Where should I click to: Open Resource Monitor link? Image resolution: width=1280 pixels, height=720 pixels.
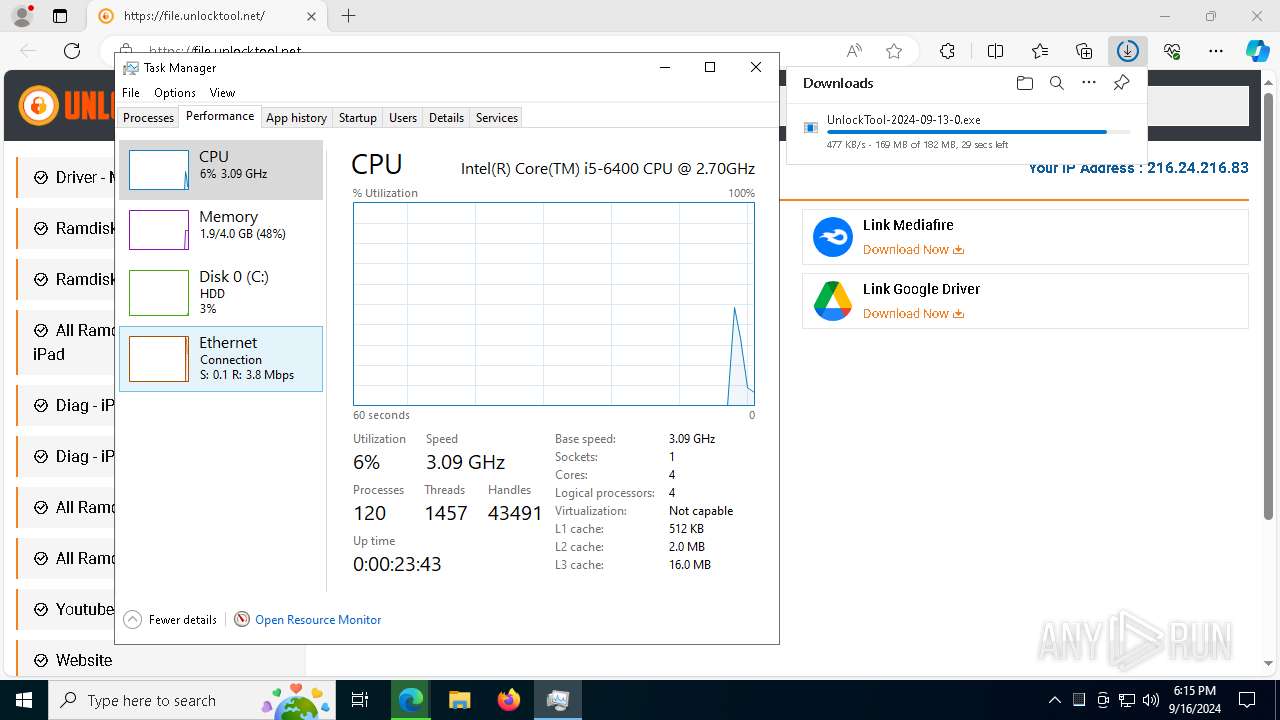[318, 620]
